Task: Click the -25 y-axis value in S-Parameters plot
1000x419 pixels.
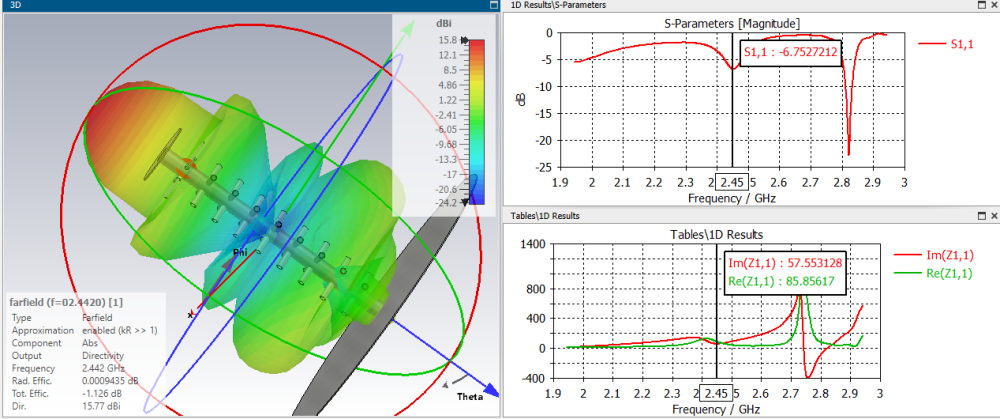Action: (x=545, y=167)
